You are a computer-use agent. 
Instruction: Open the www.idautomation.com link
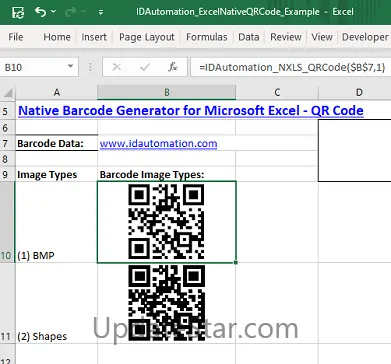tap(158, 143)
